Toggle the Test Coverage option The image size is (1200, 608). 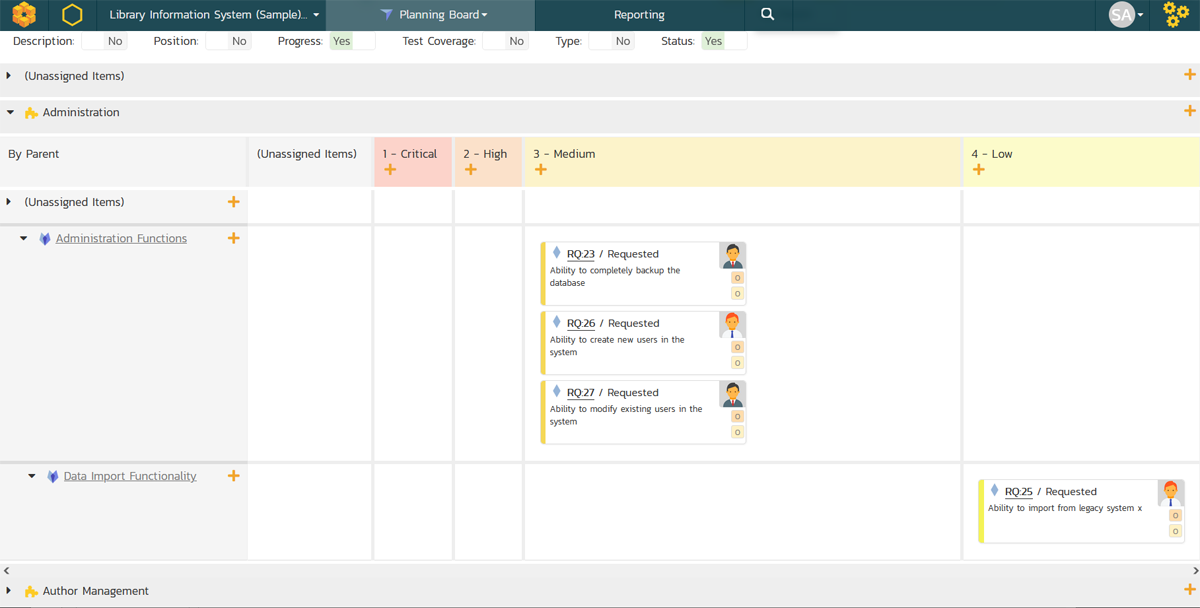(x=505, y=41)
